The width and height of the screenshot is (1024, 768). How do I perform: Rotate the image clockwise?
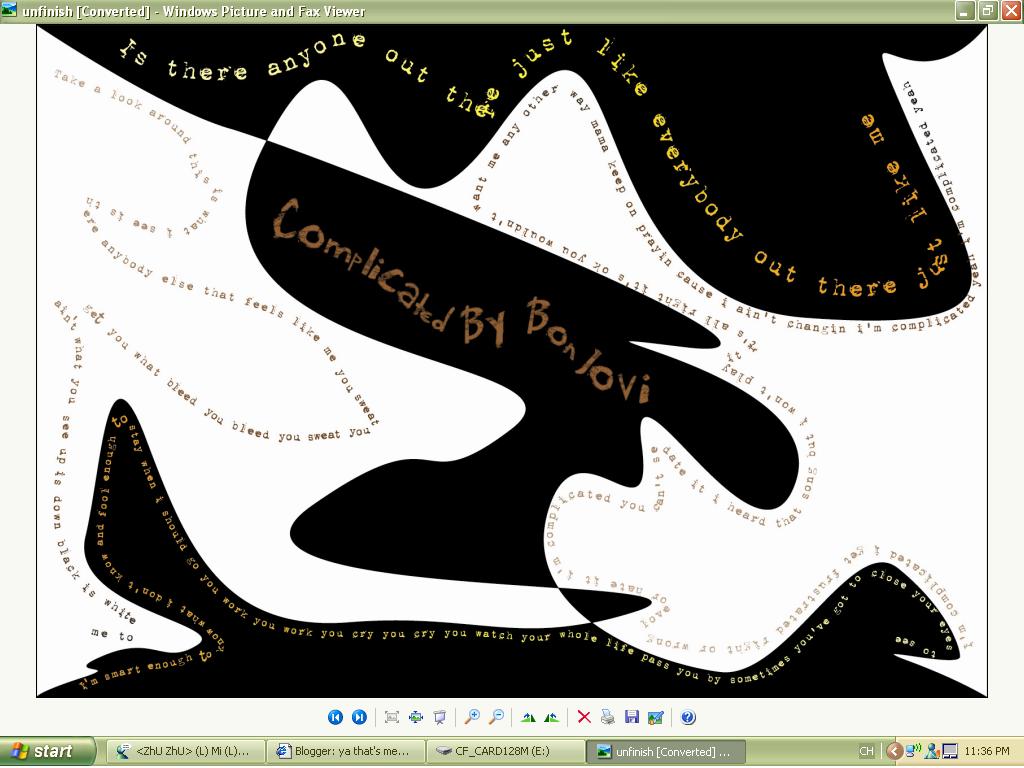(x=528, y=717)
